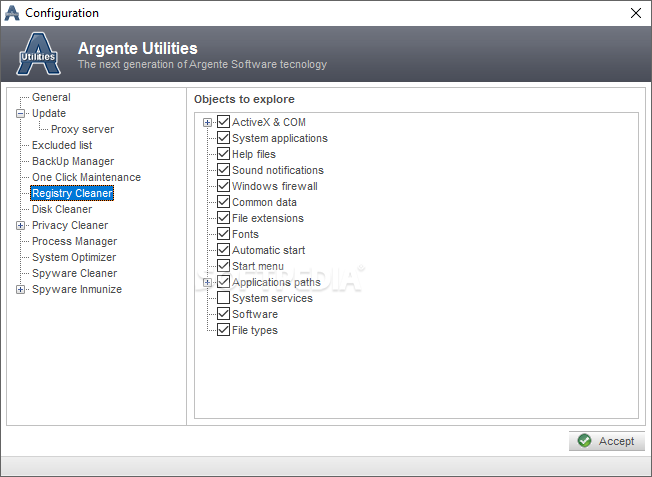Uncheck File extensions checkbox

[x=223, y=218]
